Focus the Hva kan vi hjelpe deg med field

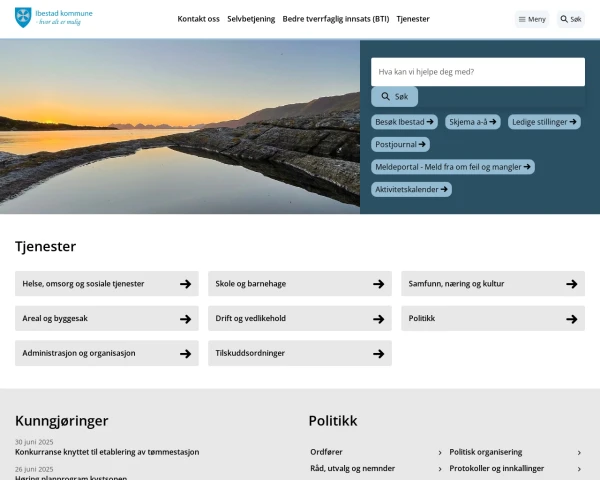[x=478, y=72]
